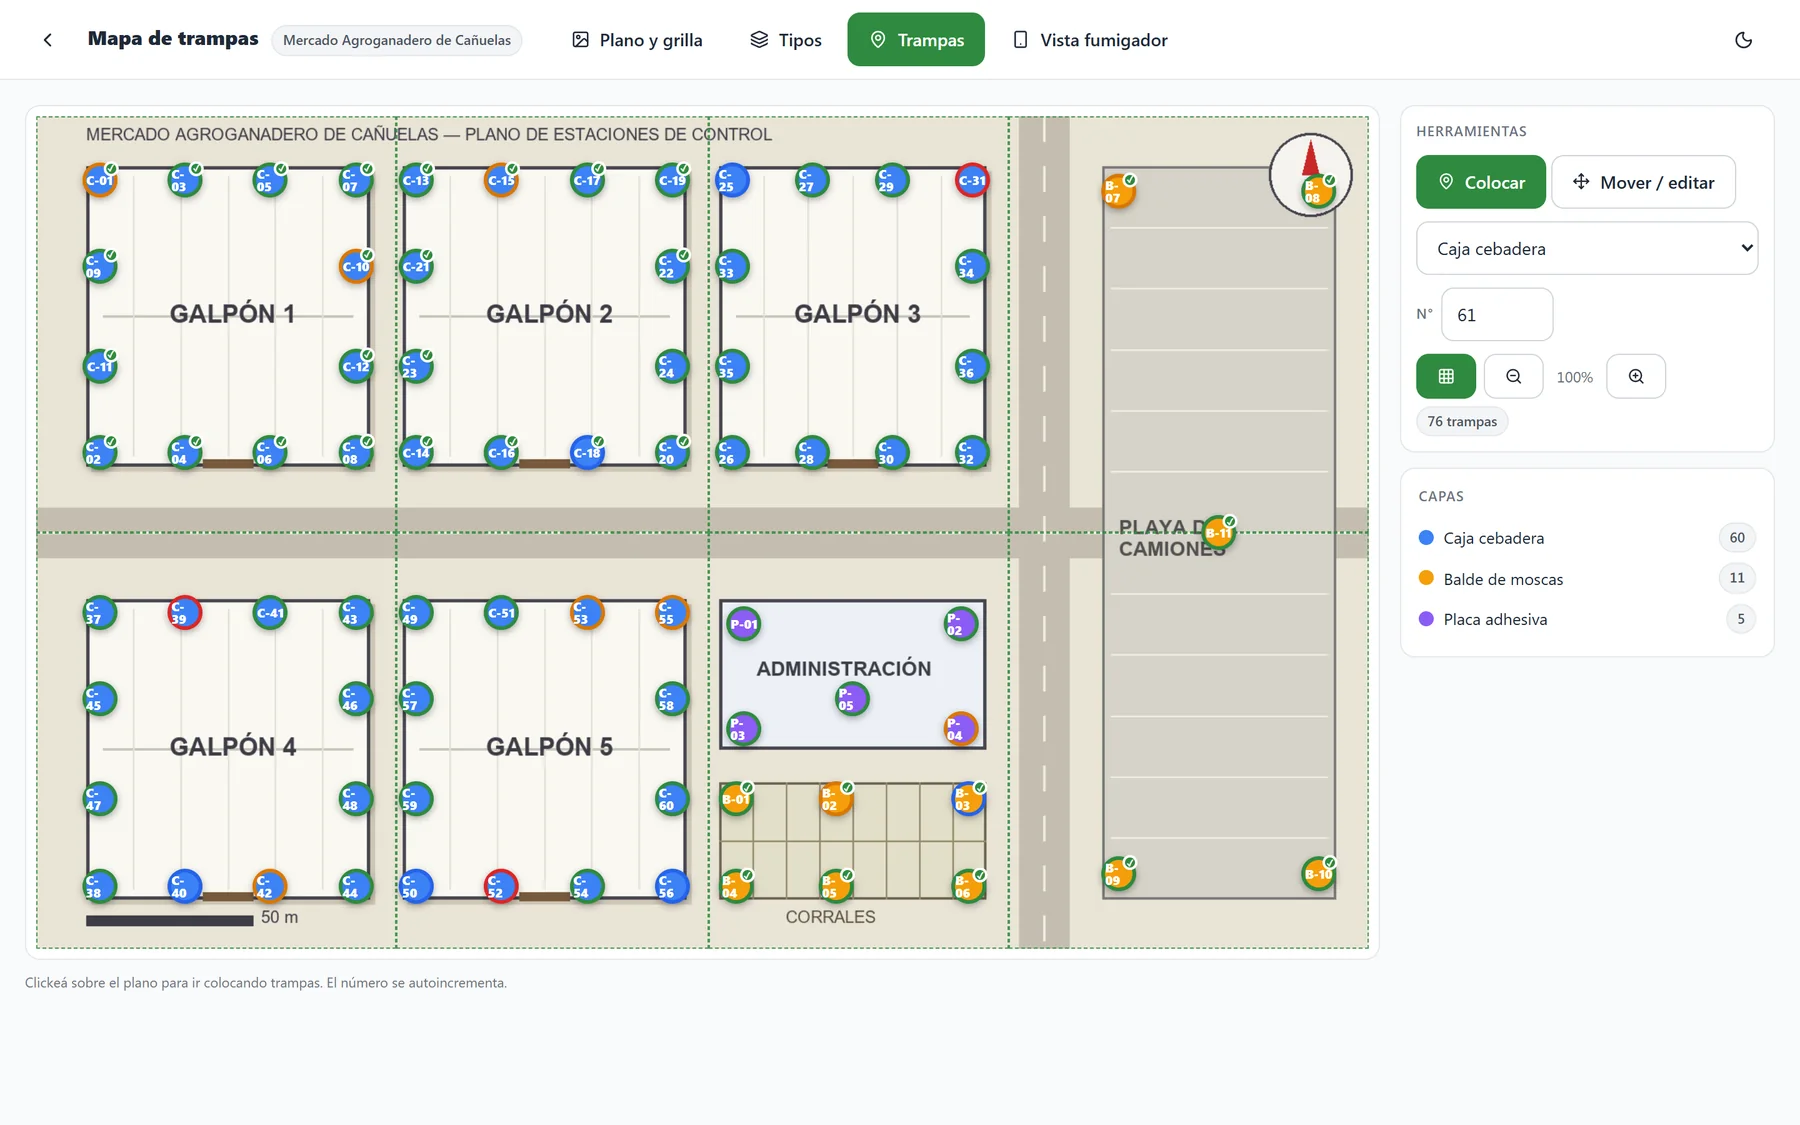The height and width of the screenshot is (1125, 1800).
Task: Open the Caja cebadera trap type dropdown
Action: tap(1586, 248)
